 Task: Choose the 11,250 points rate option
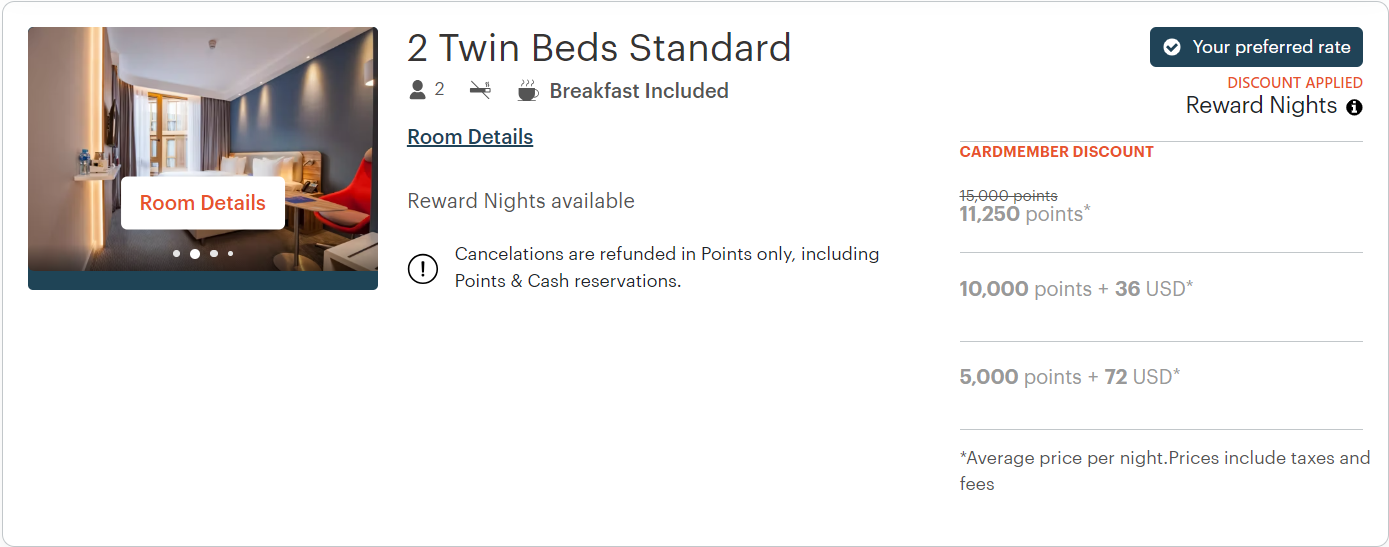(x=1021, y=213)
